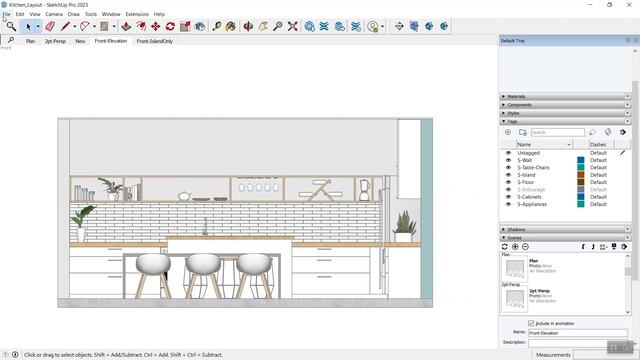
Task: Select the Paint Bucket tool
Action: coord(231,27)
